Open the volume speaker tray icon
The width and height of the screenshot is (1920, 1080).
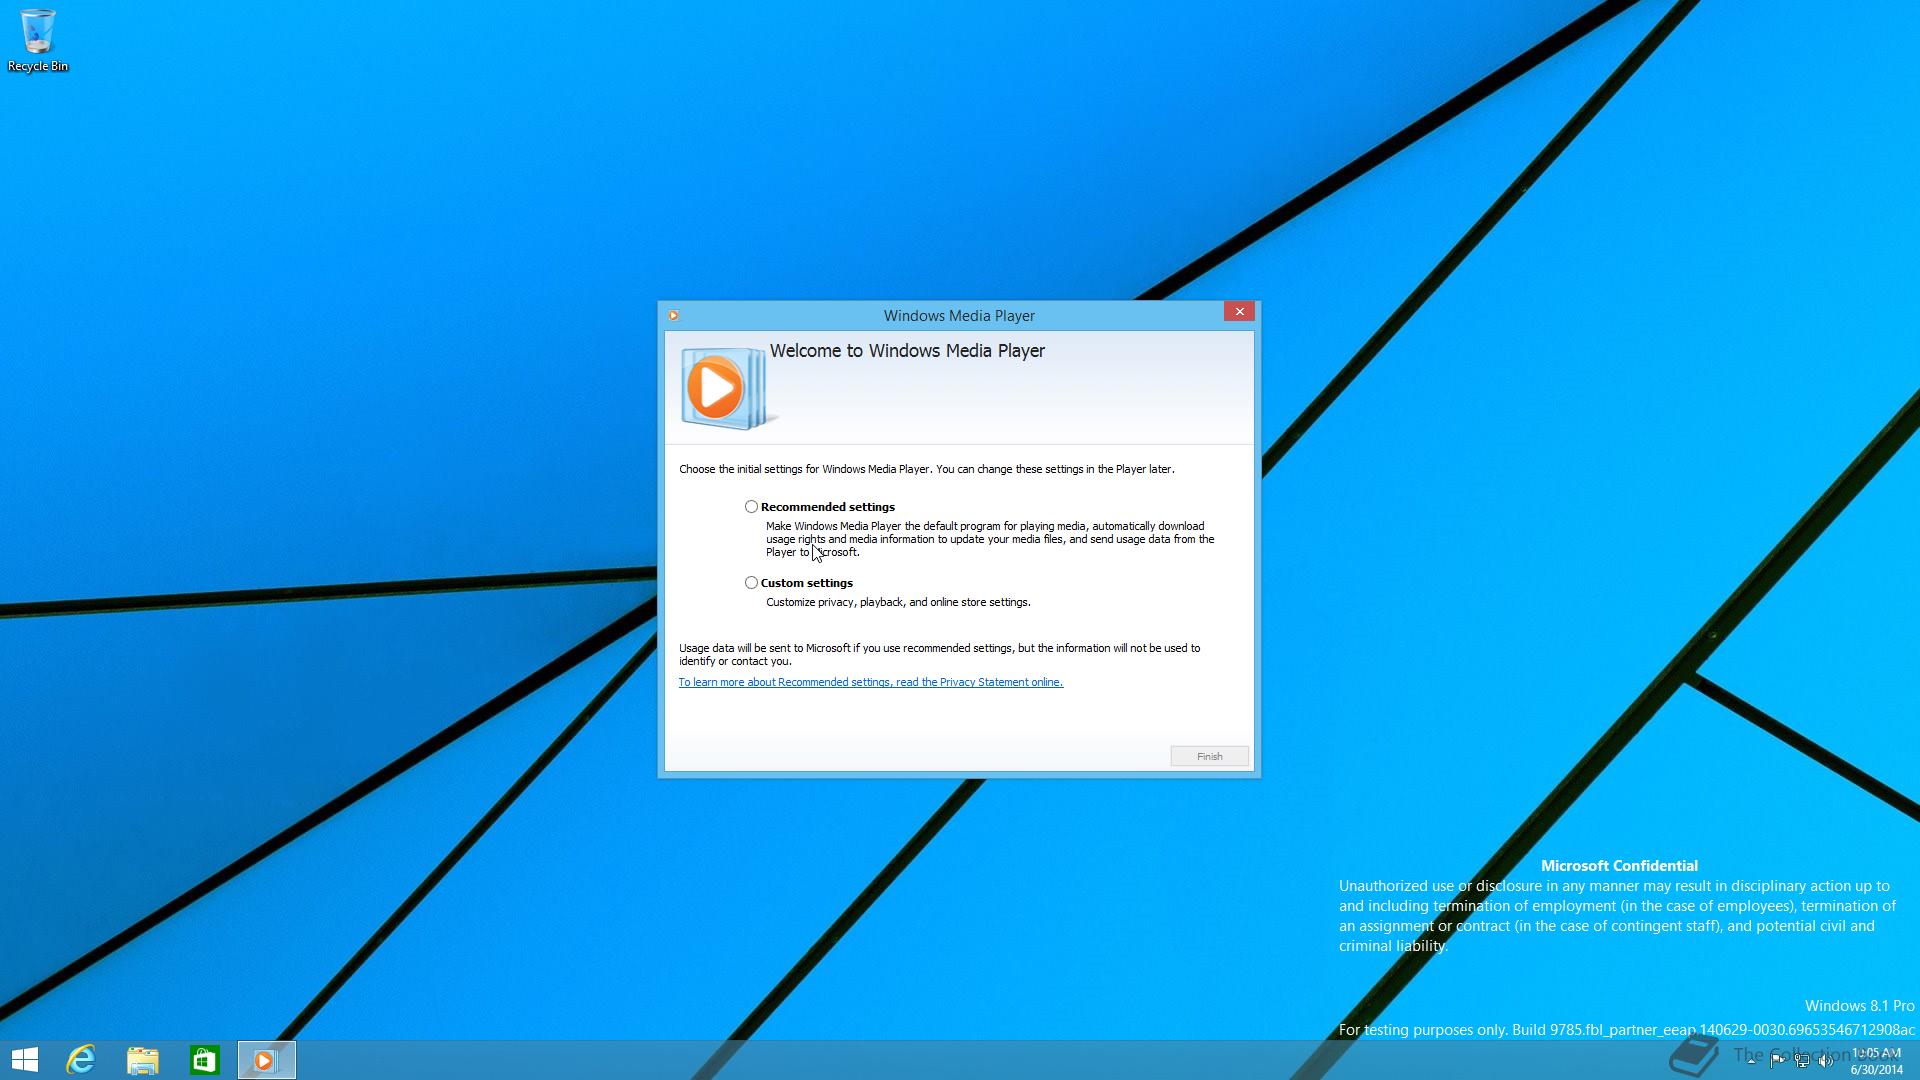point(1826,1061)
